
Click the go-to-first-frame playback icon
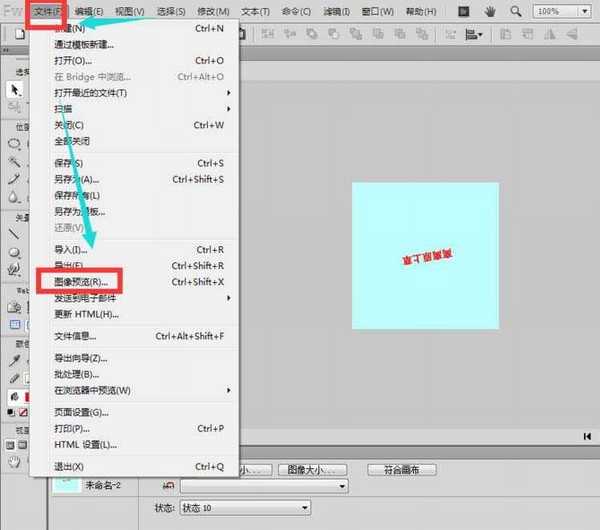tap(587, 436)
